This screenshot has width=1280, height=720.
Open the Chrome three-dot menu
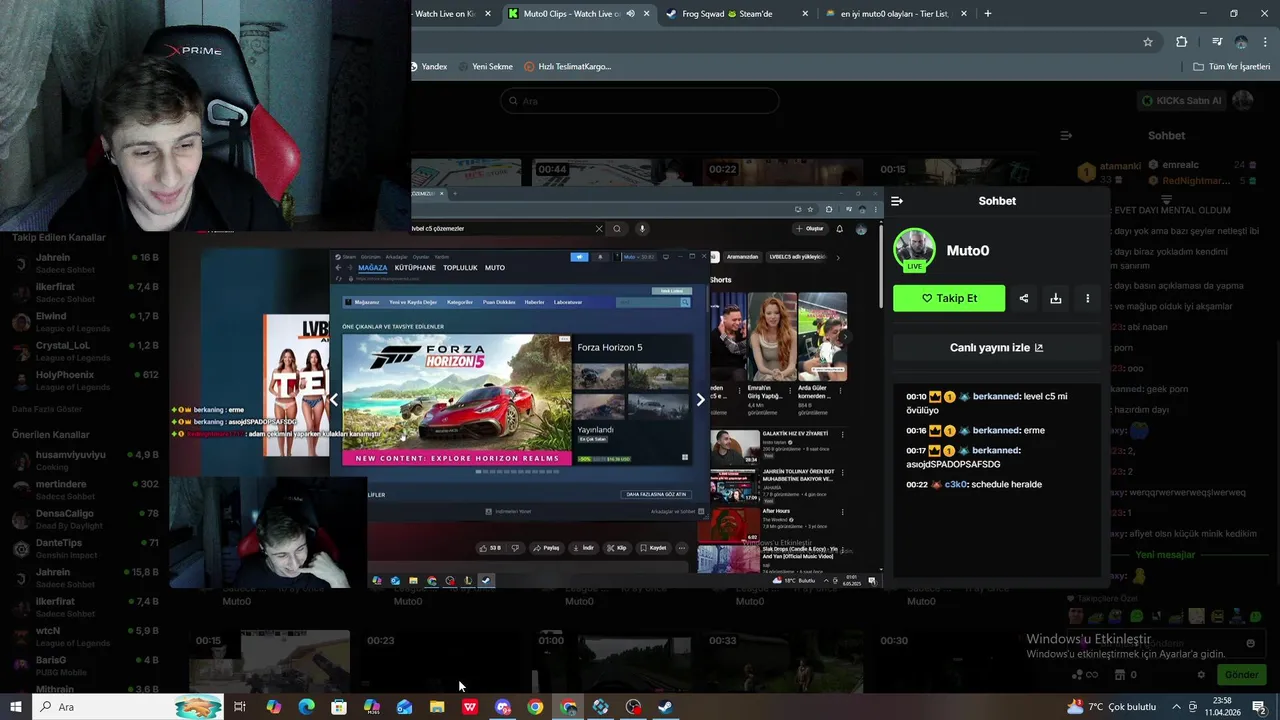(1266, 42)
